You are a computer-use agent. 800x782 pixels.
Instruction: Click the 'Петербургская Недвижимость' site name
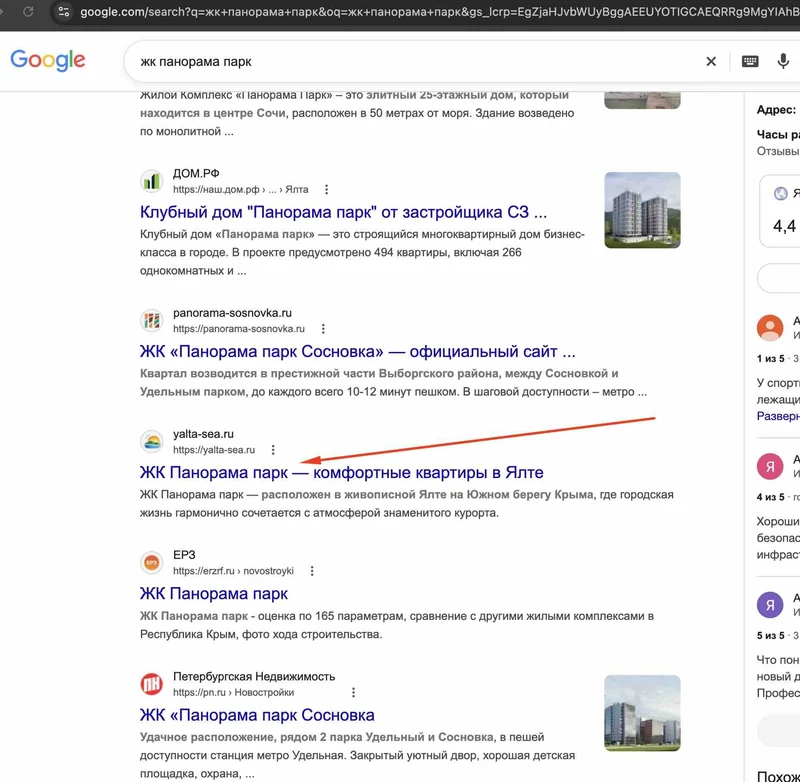click(x=254, y=676)
